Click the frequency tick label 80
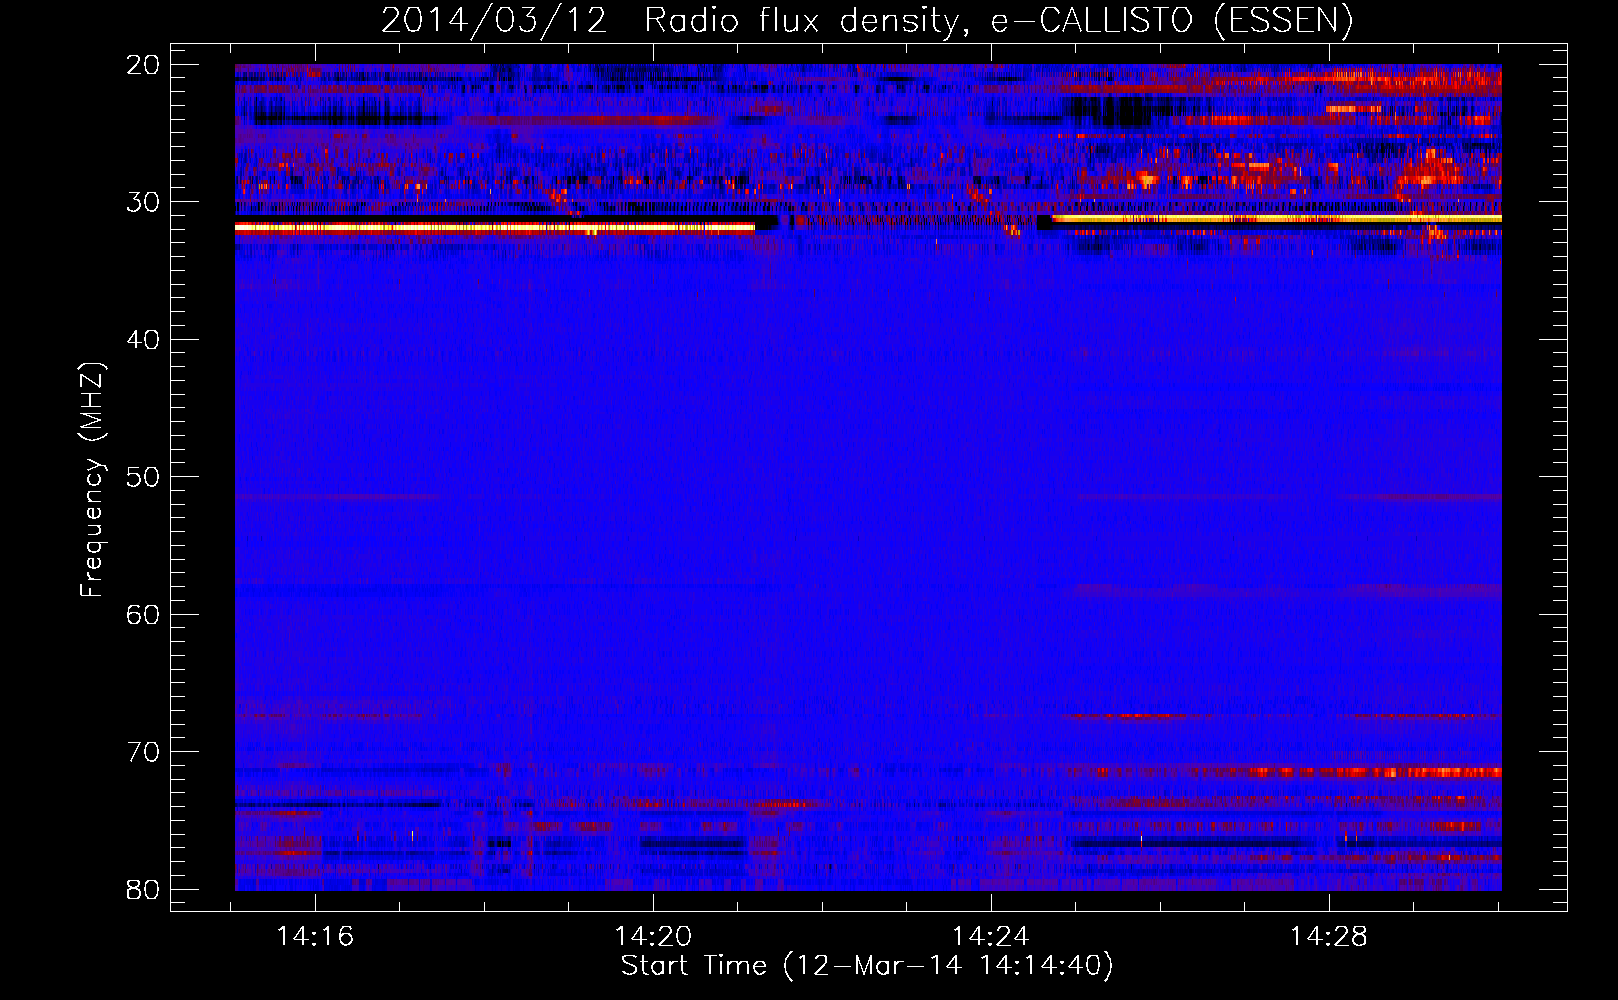Screen dimensions: 1618x1000 [x=143, y=889]
